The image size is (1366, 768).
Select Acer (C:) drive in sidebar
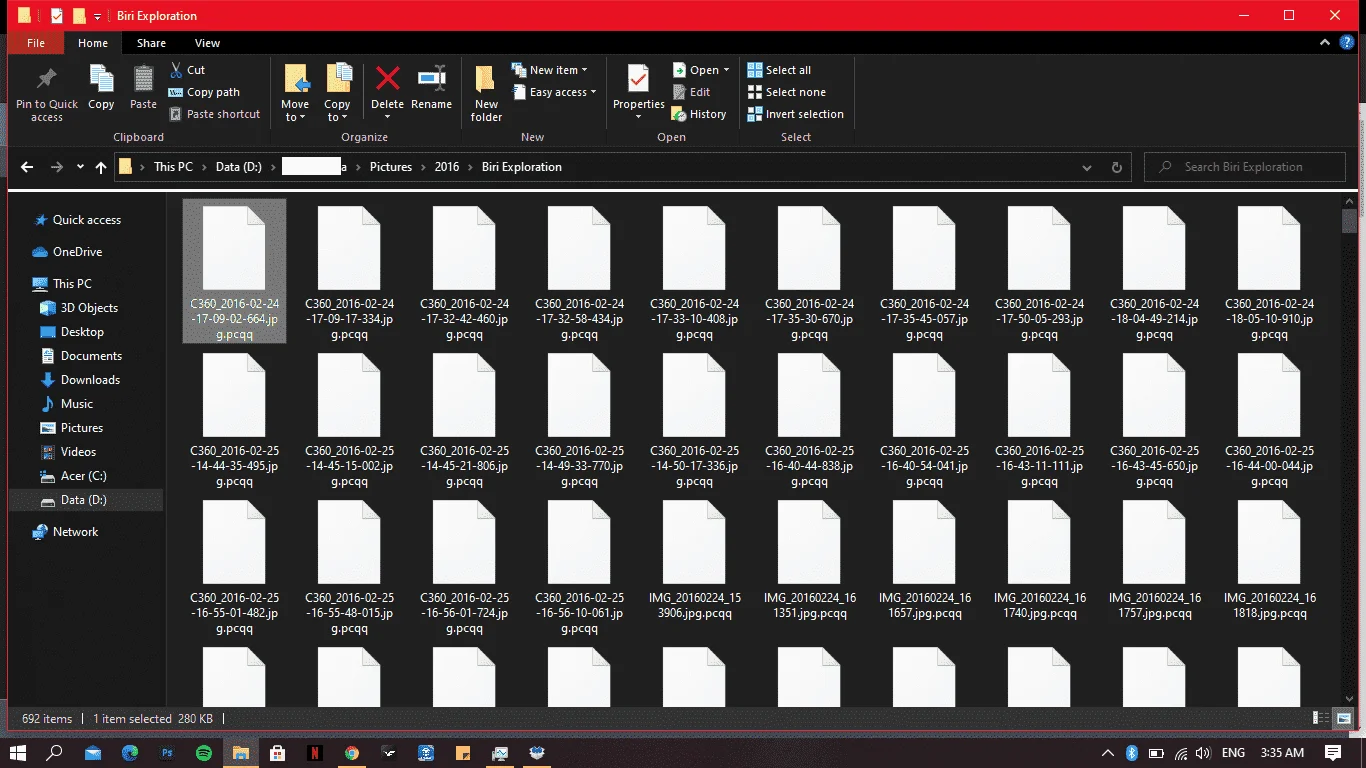point(83,476)
